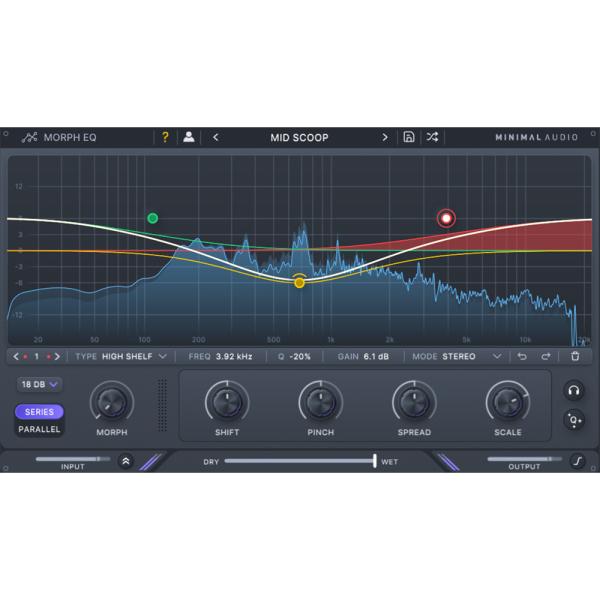Toggle the output soft clip curve button
This screenshot has height=600, width=600.
[x=578, y=461]
